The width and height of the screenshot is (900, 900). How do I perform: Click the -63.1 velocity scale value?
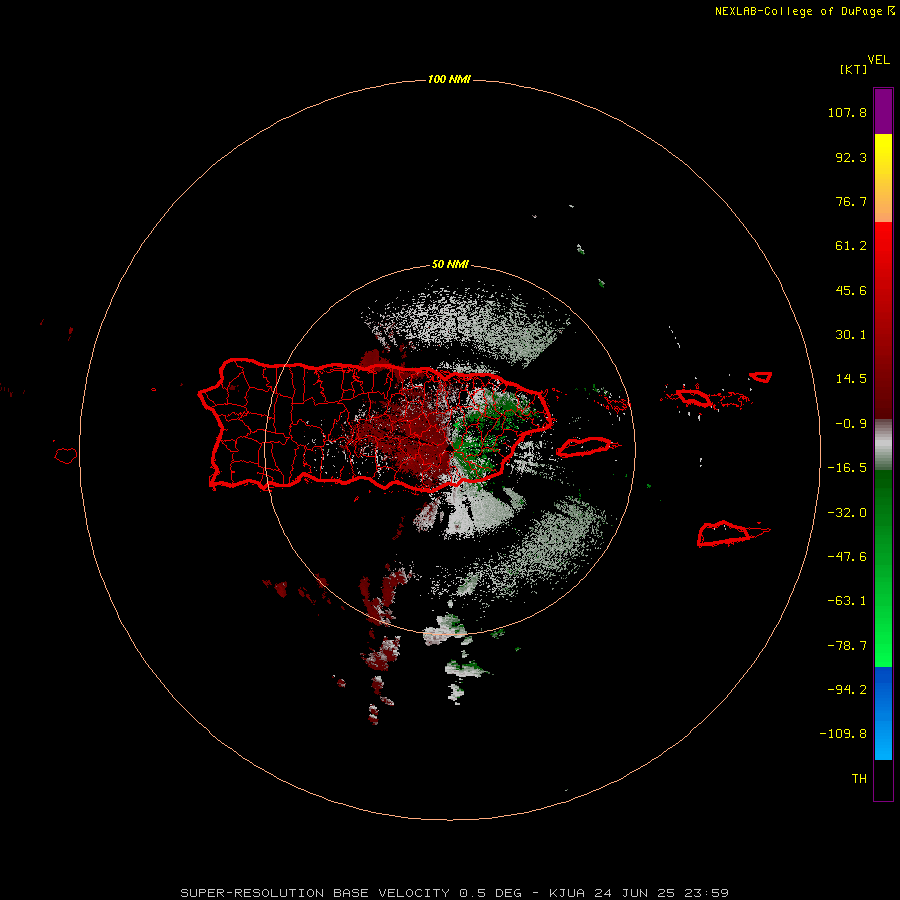click(x=847, y=601)
